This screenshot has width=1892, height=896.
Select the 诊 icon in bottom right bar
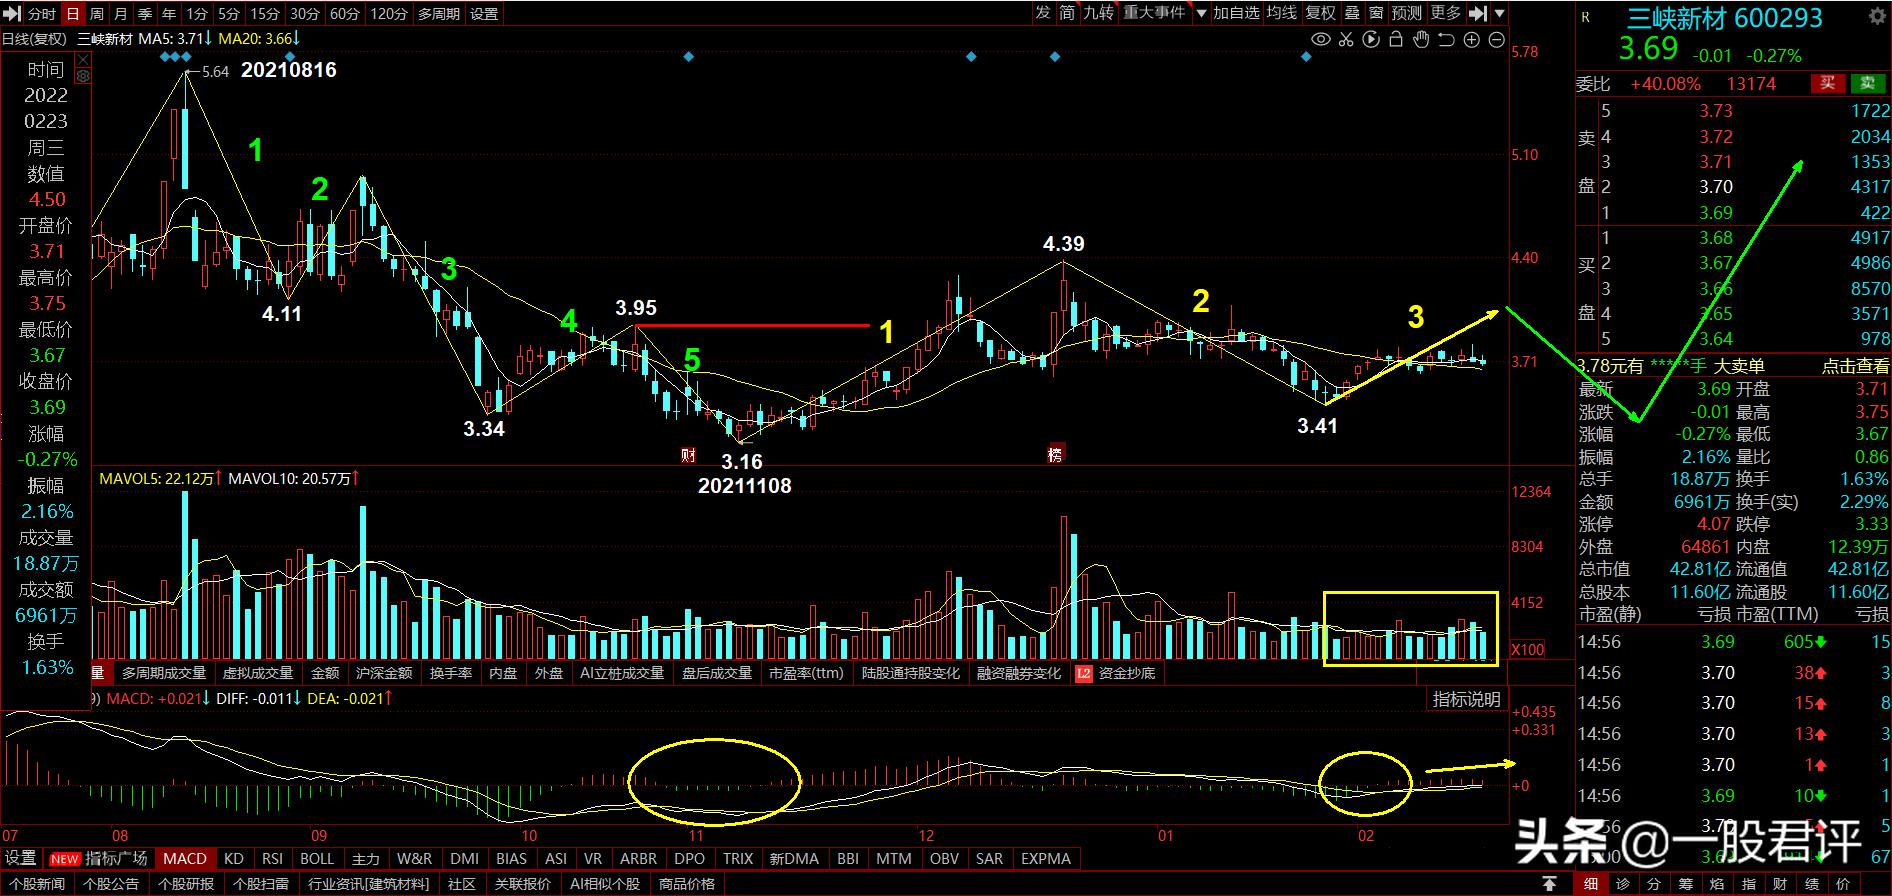[1622, 884]
